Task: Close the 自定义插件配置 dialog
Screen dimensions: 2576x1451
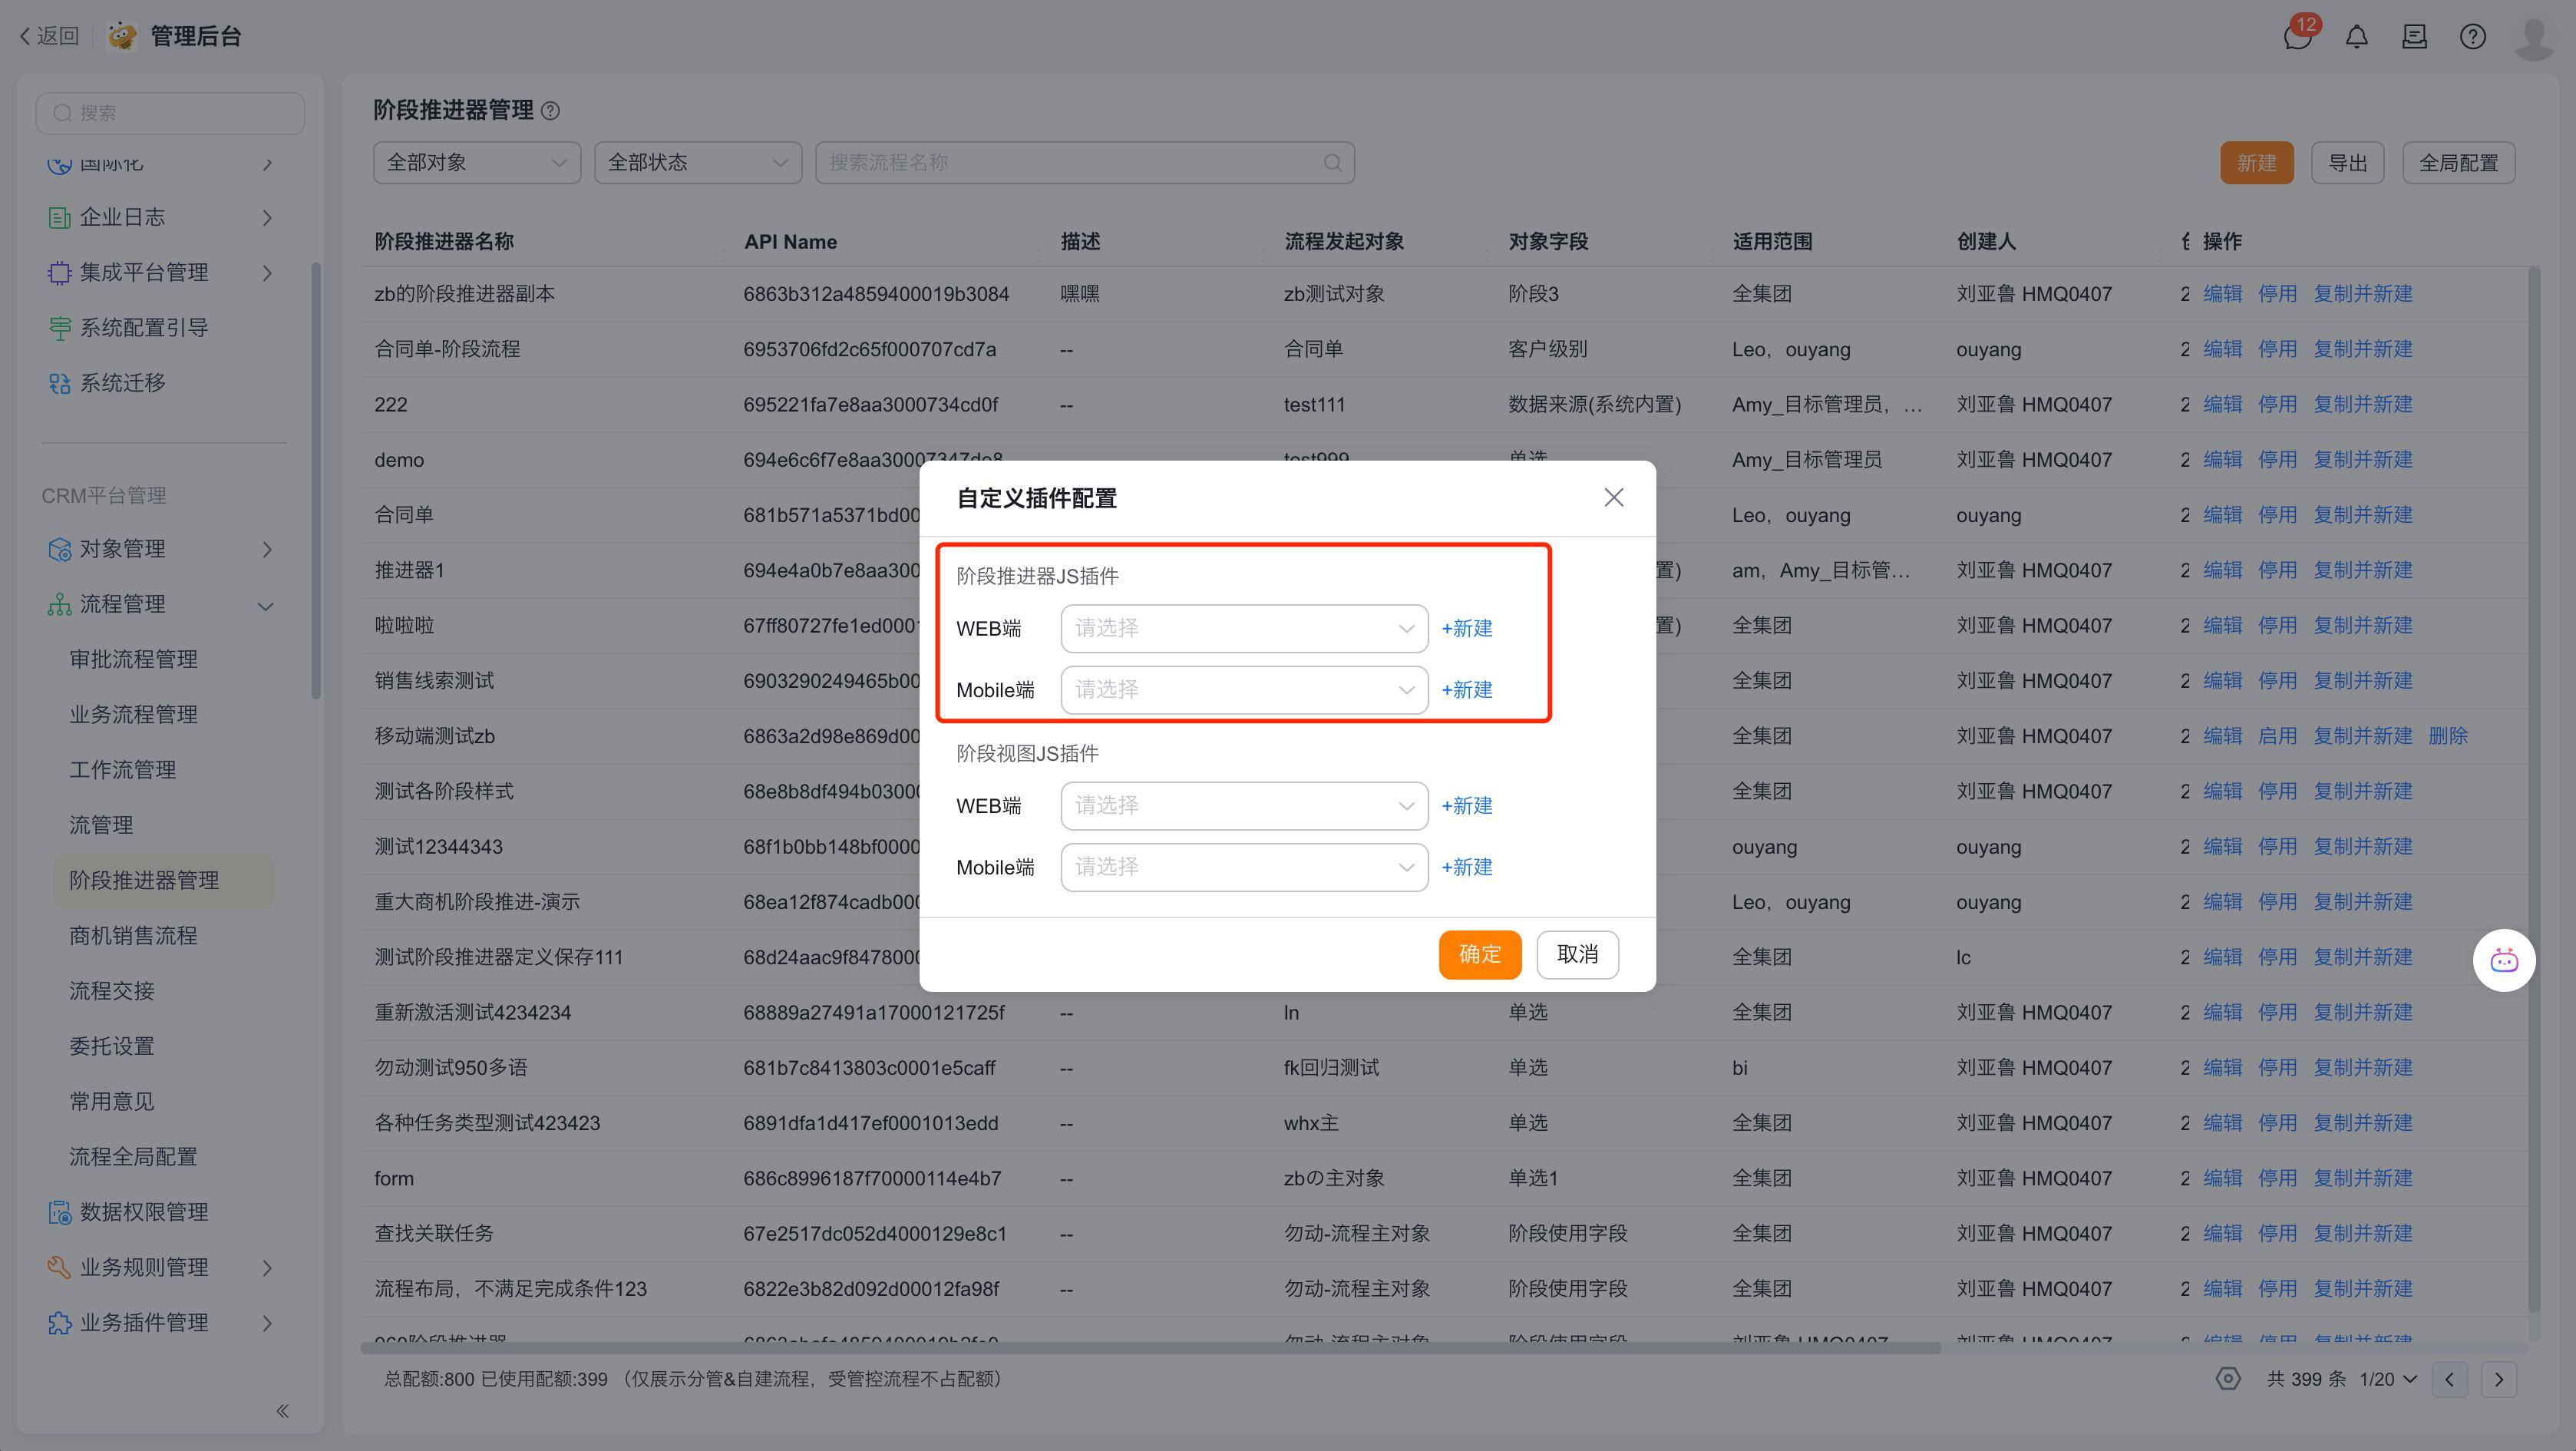Action: coord(1613,497)
